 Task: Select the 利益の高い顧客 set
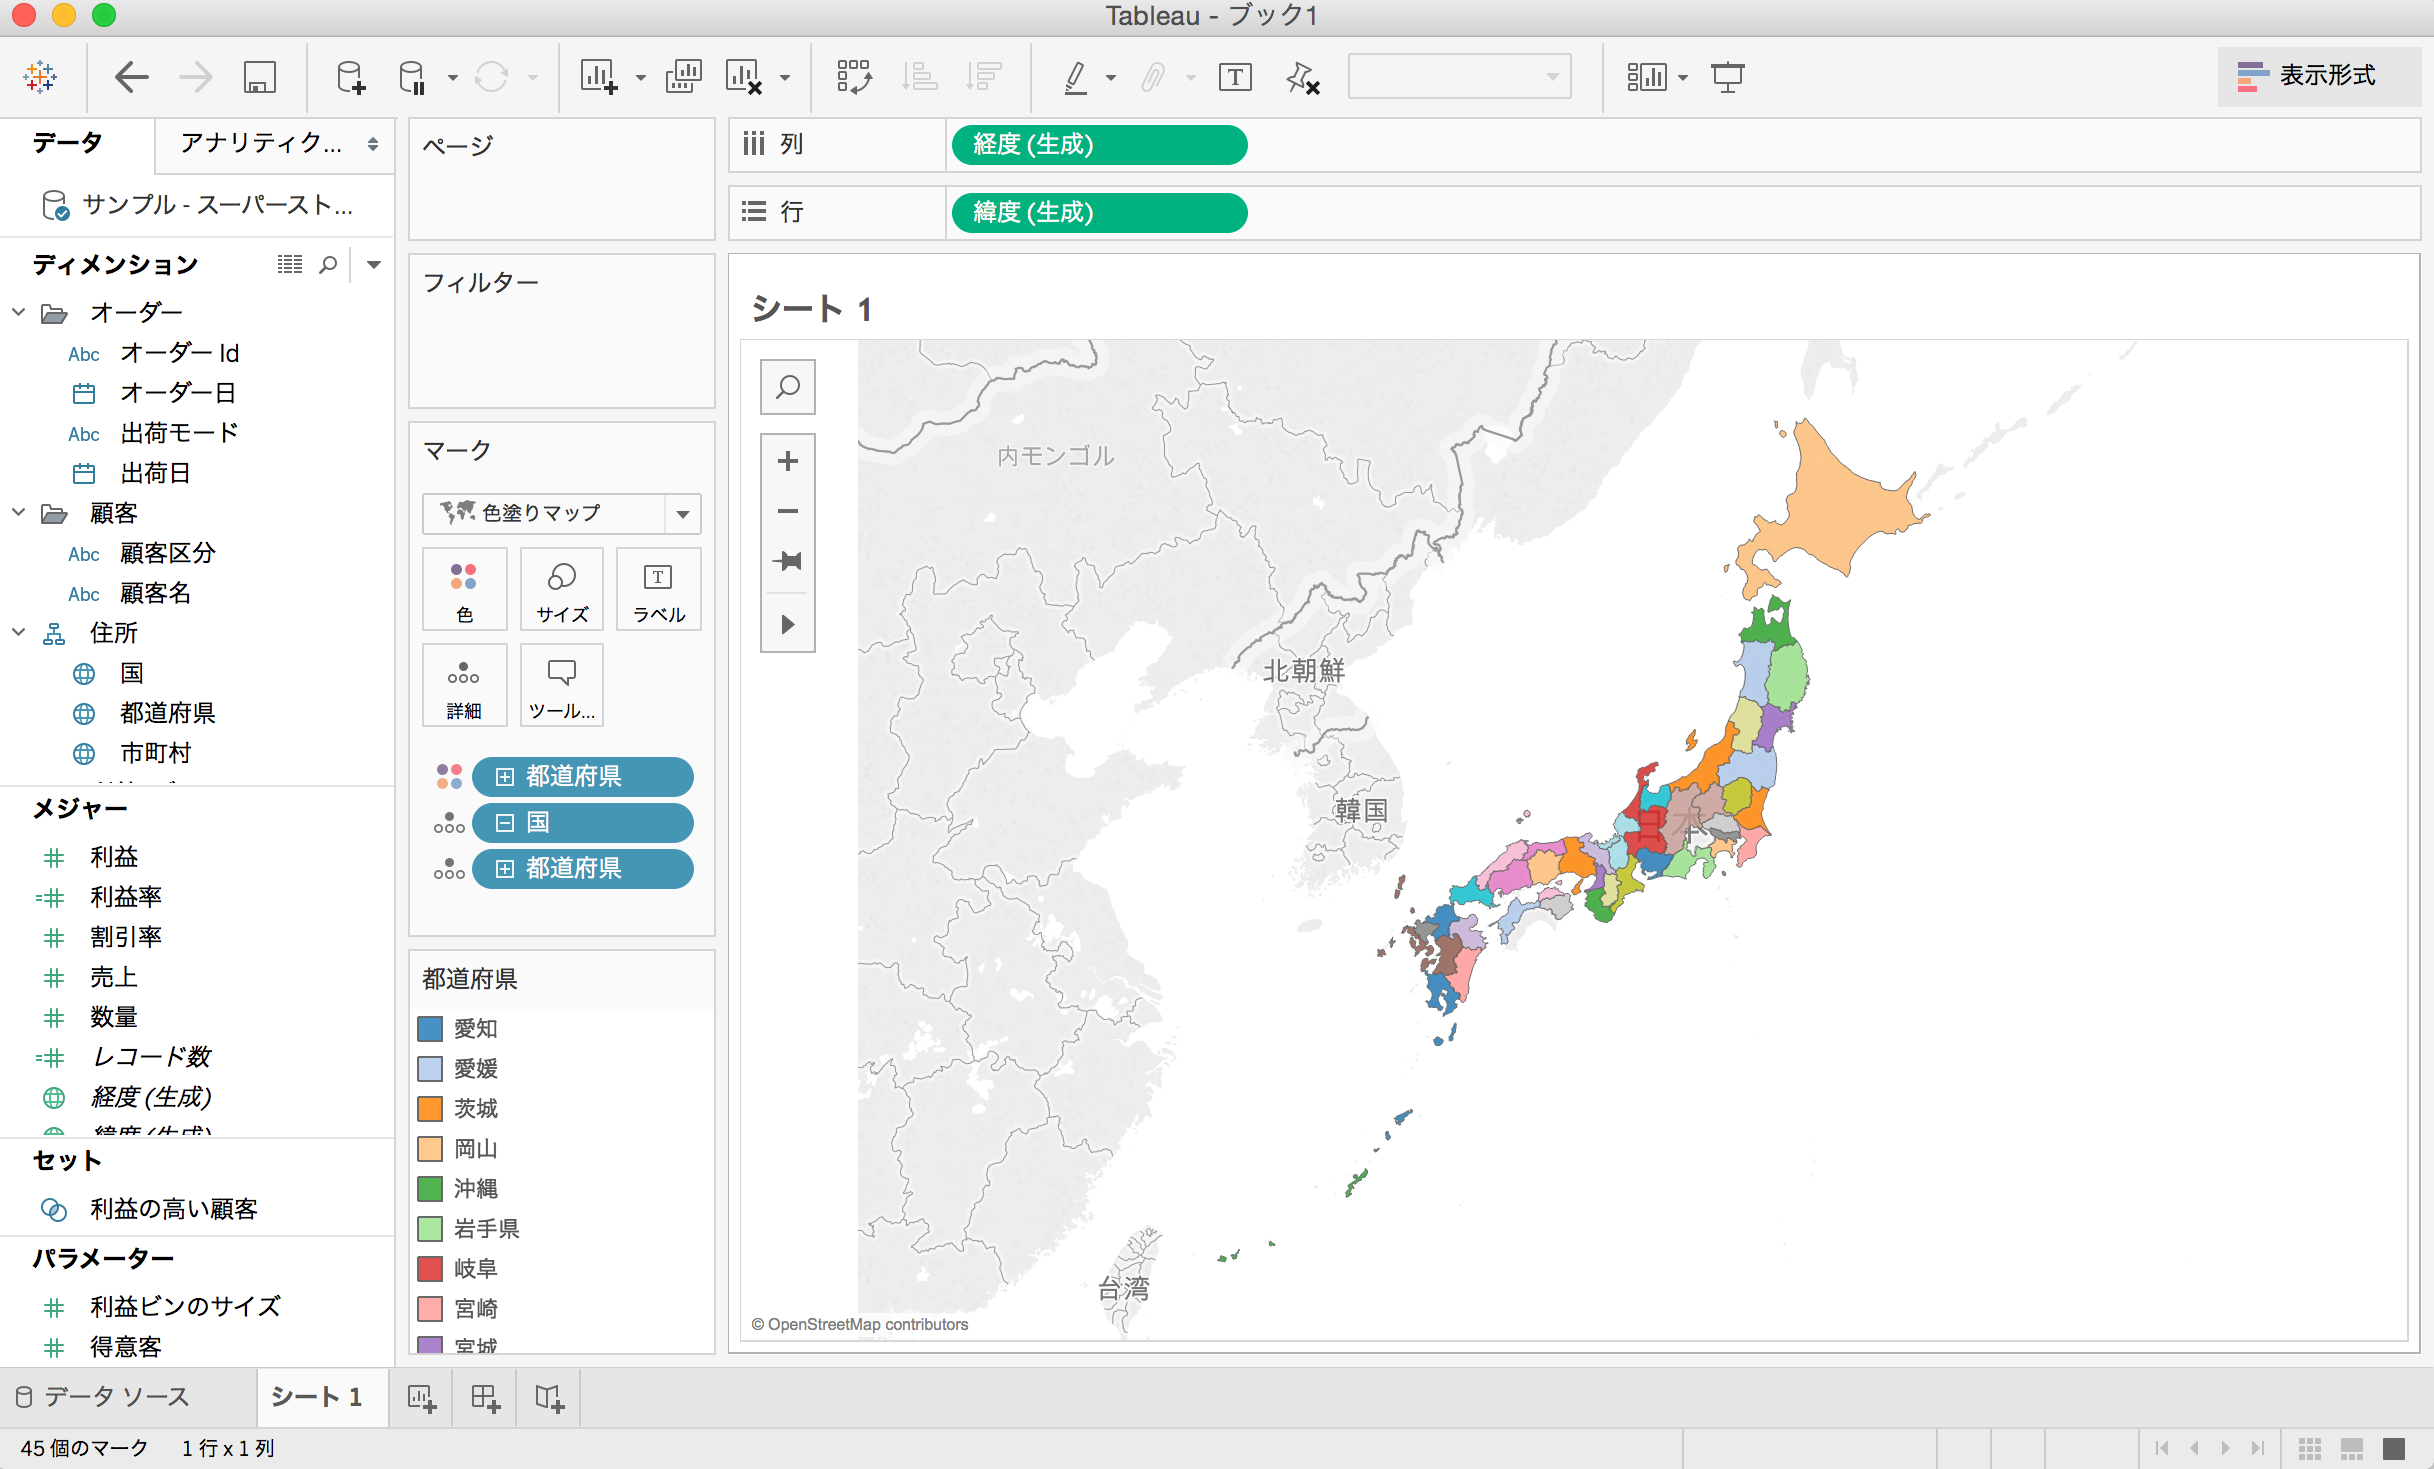coord(174,1209)
